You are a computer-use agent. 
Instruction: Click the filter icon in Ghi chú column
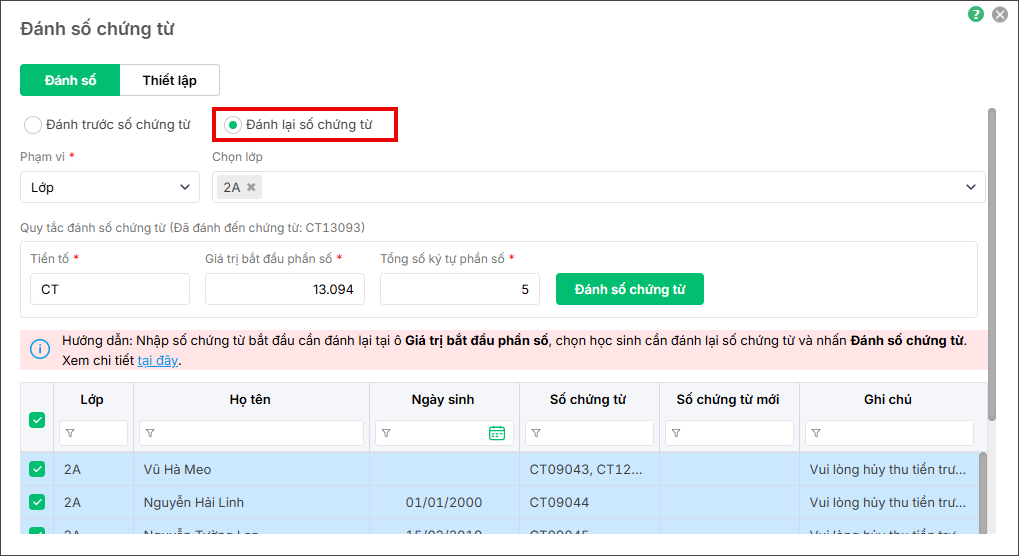pyautogui.click(x=816, y=433)
